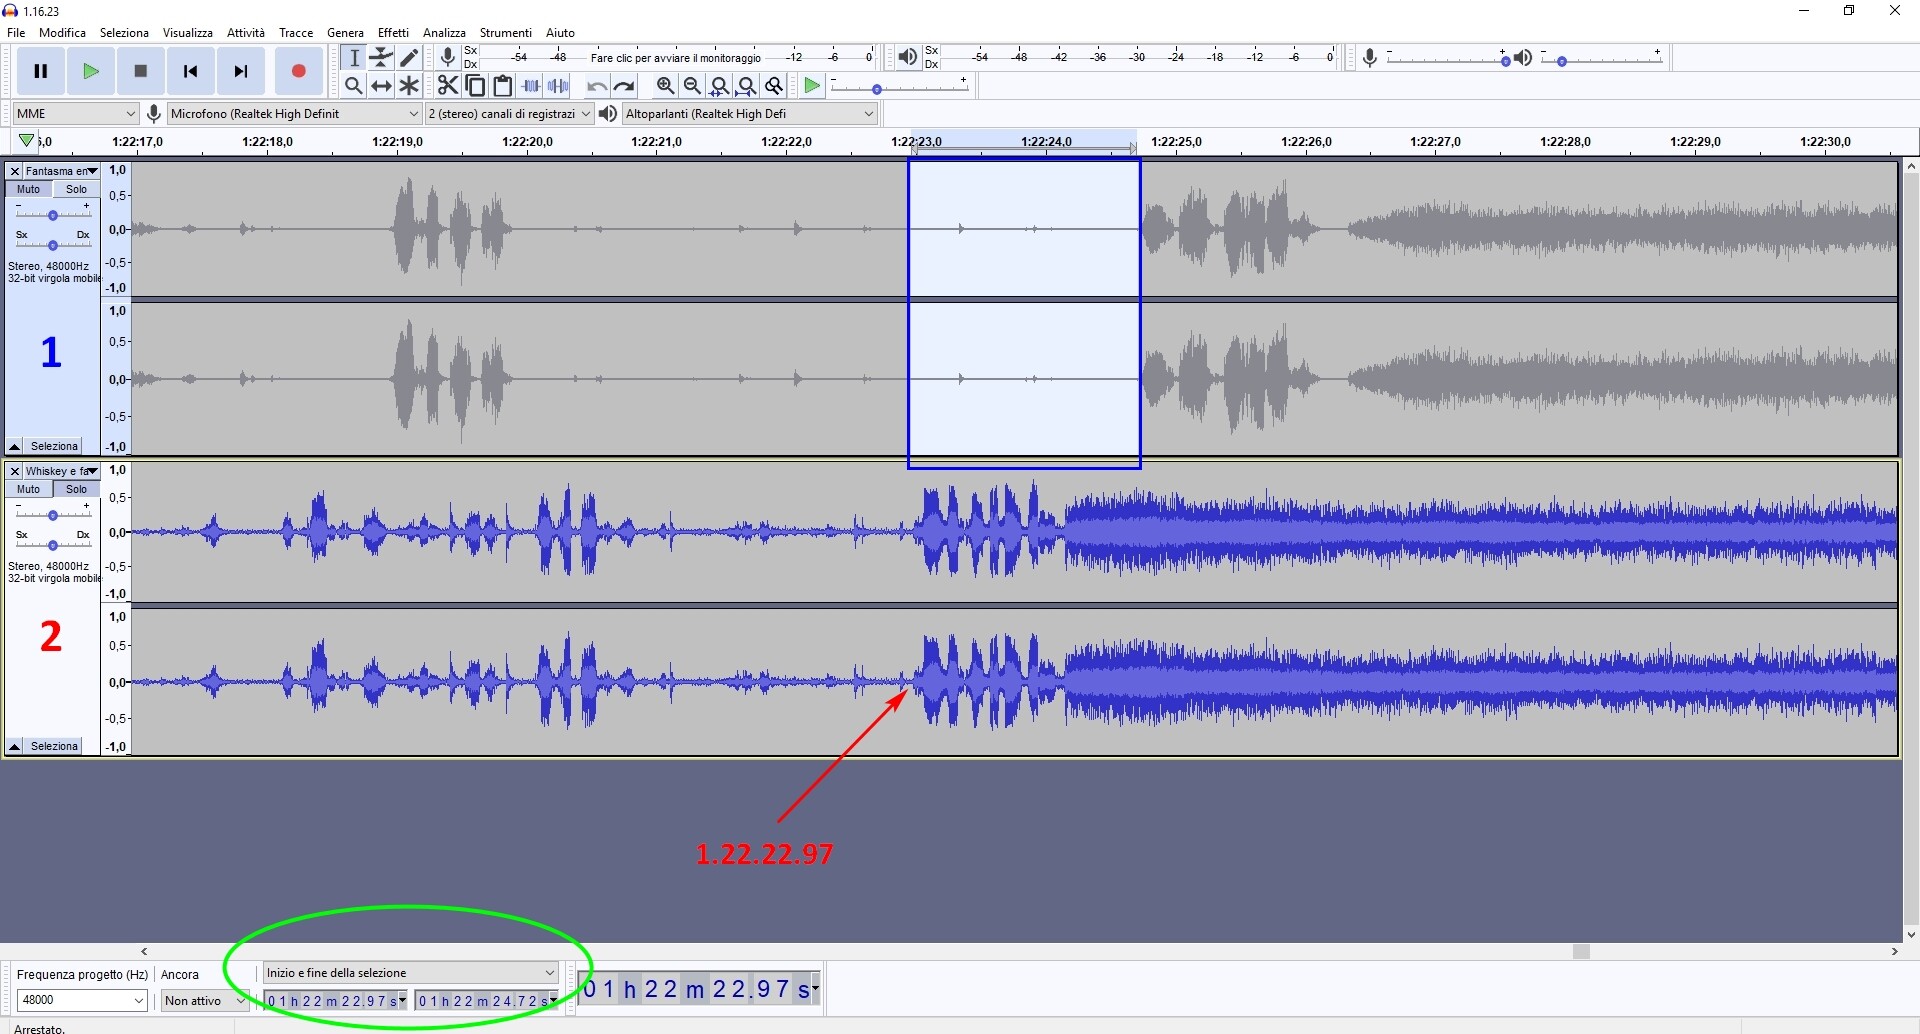Click the playback meter speaker icon
The height and width of the screenshot is (1034, 1920).
coord(907,57)
